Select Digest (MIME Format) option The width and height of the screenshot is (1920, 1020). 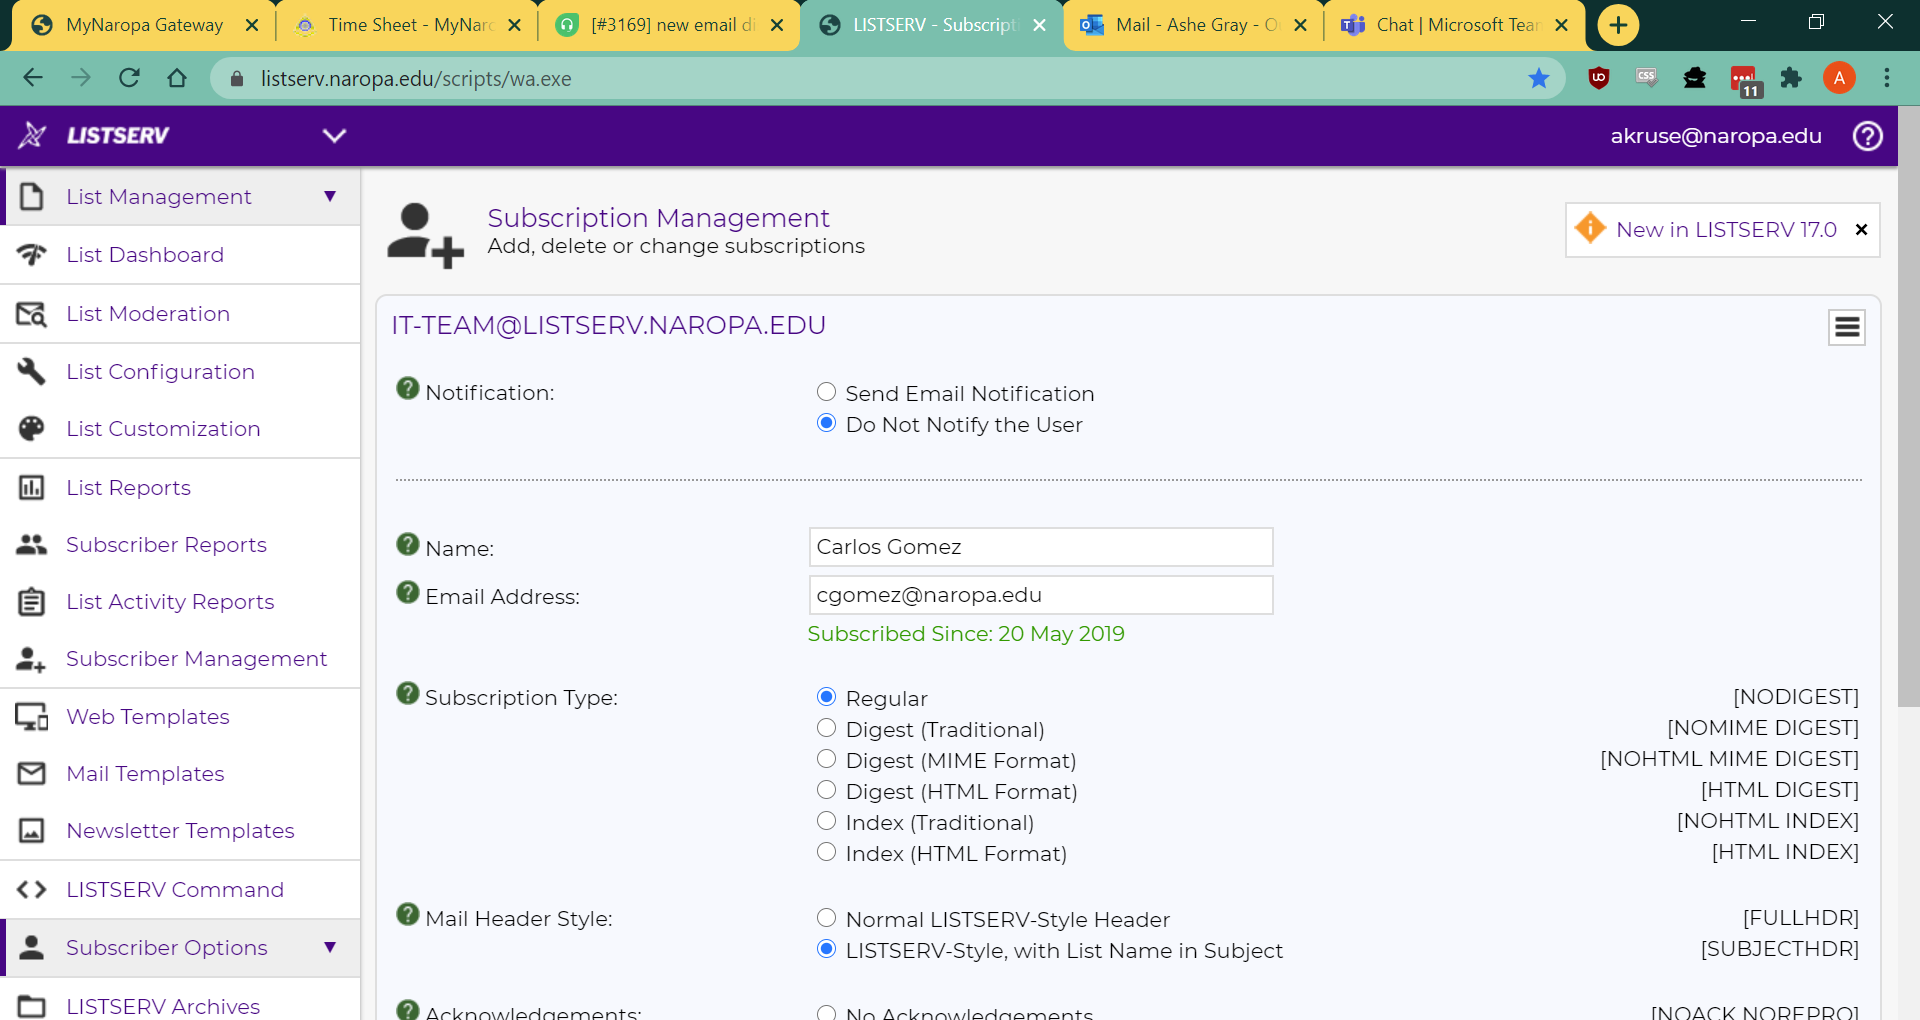point(826,759)
